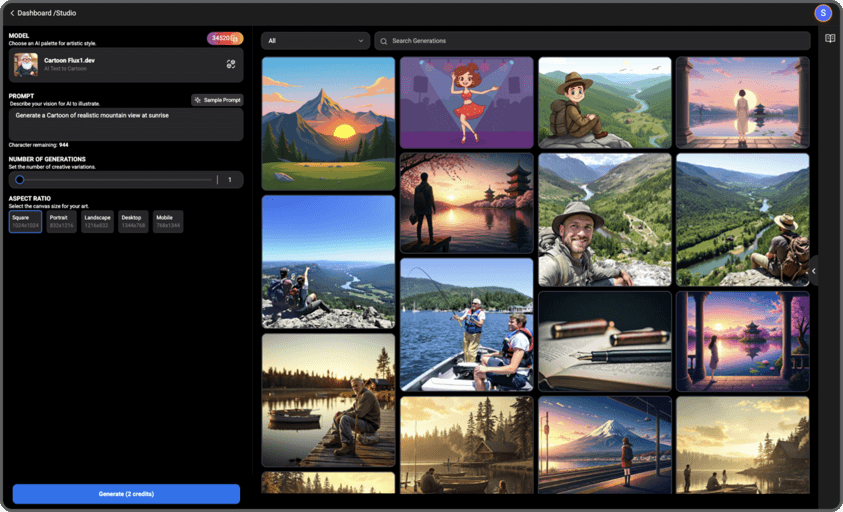The height and width of the screenshot is (512, 843).
Task: Go back using the Dashboard arrow
Action: 12,13
